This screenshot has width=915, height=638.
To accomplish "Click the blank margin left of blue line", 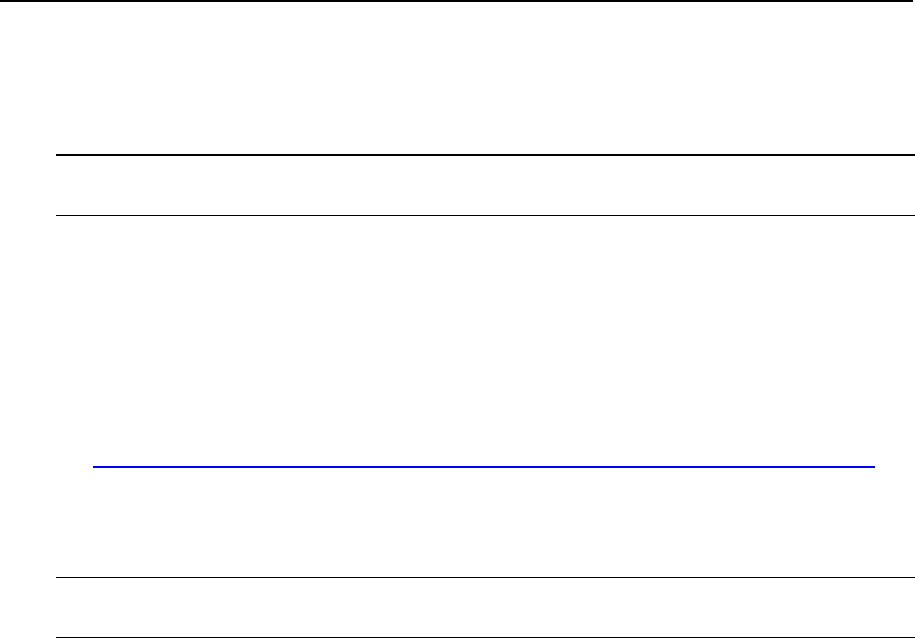I will [74, 467].
